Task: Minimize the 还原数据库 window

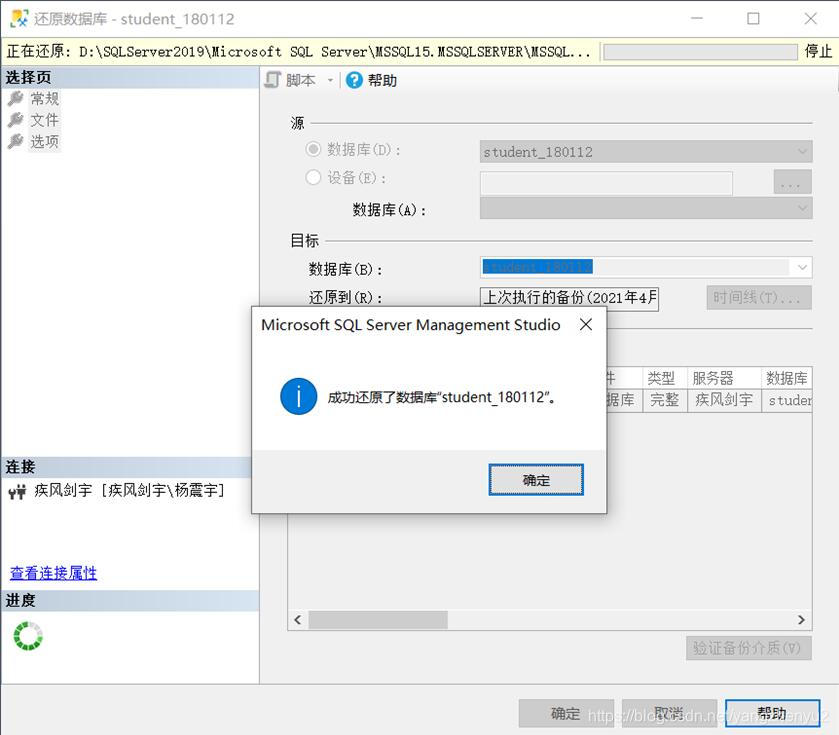Action: click(697, 19)
